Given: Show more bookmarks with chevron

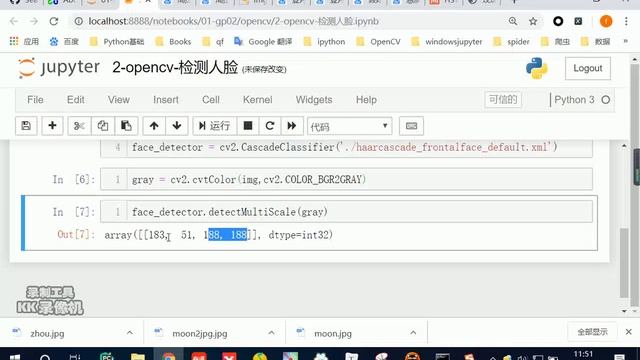Looking at the screenshot, I should (625, 41).
